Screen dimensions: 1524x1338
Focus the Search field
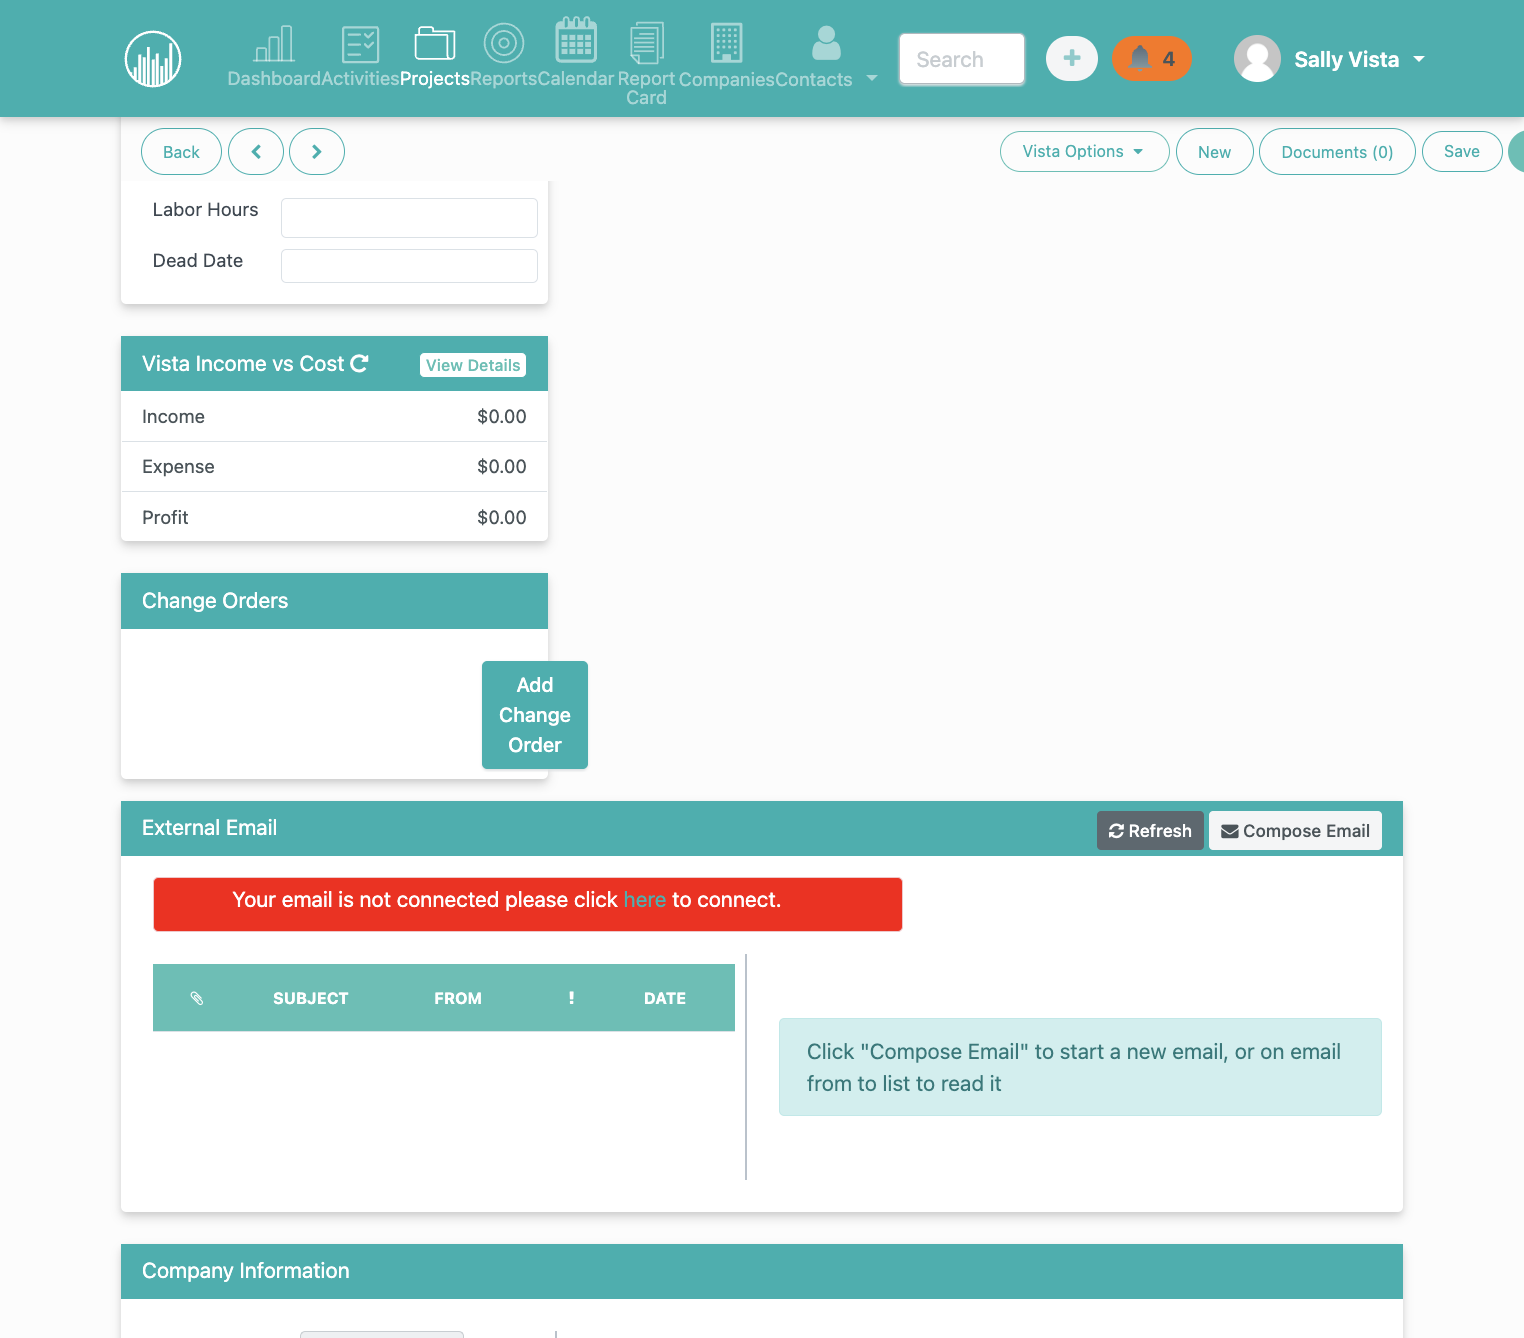(x=962, y=59)
